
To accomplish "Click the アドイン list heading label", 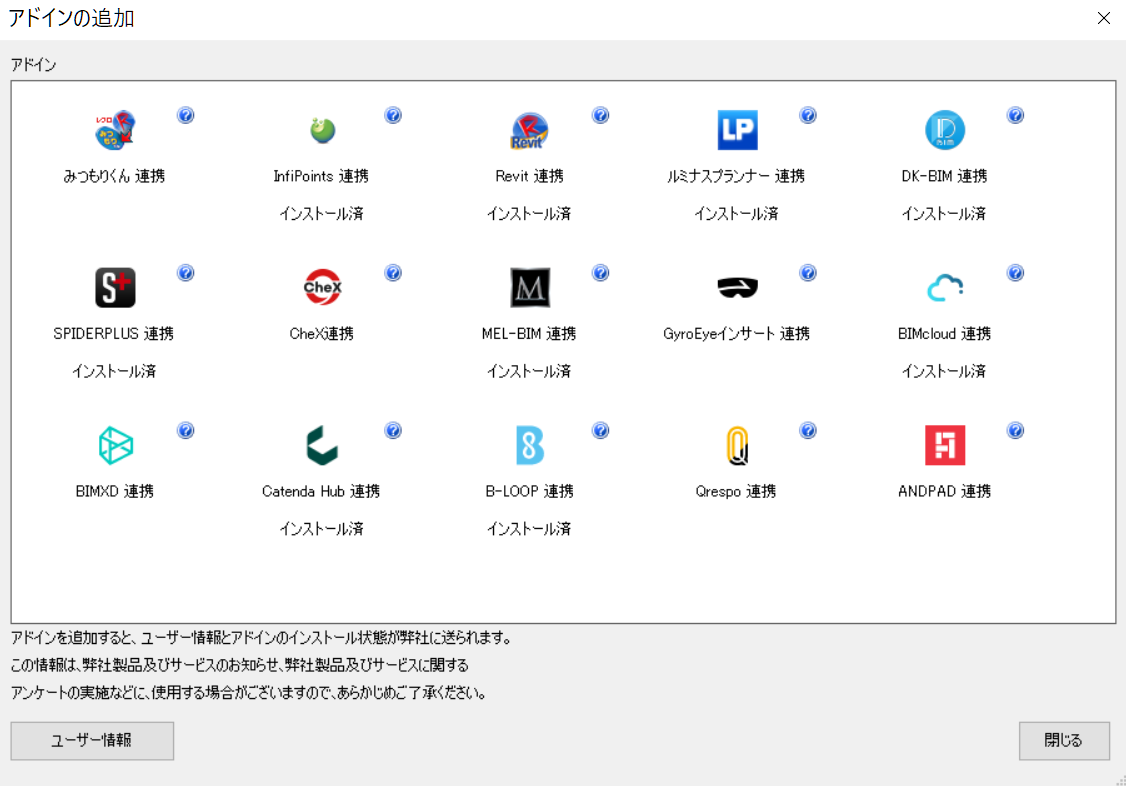I will click(33, 65).
